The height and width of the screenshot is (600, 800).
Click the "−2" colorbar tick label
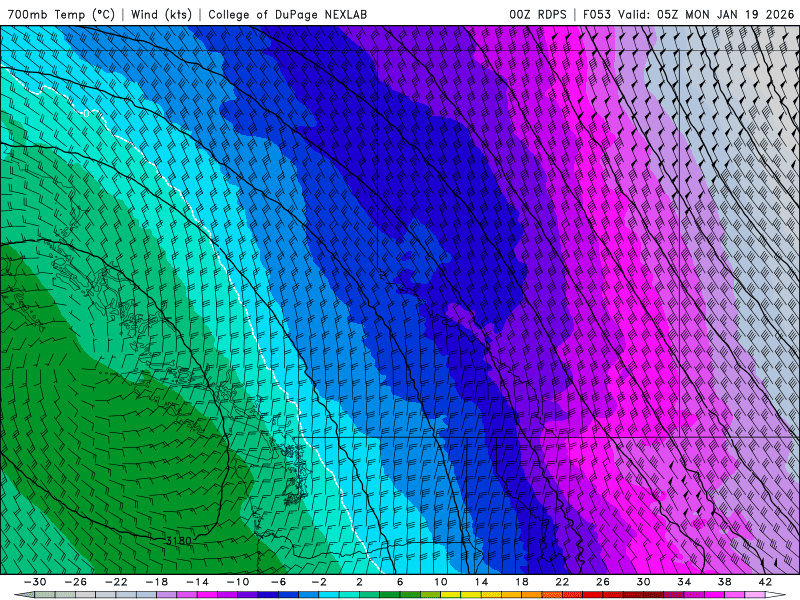[319, 582]
